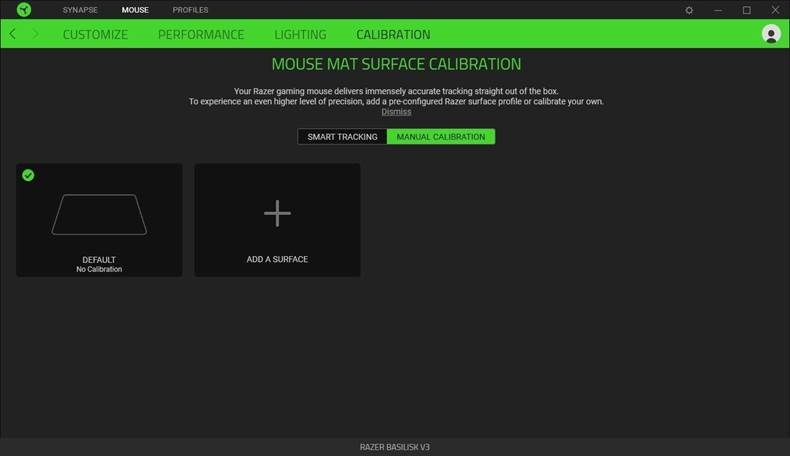The height and width of the screenshot is (456, 790).
Task: Click Razer Basilisk V3 device name
Action: pos(395,447)
